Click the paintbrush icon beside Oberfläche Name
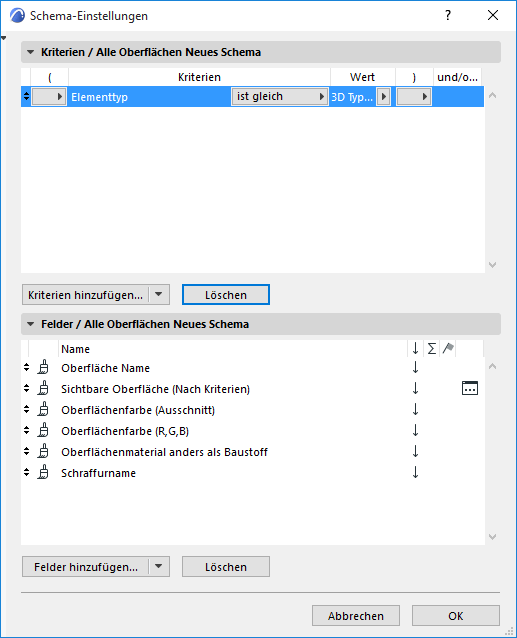 point(43,367)
